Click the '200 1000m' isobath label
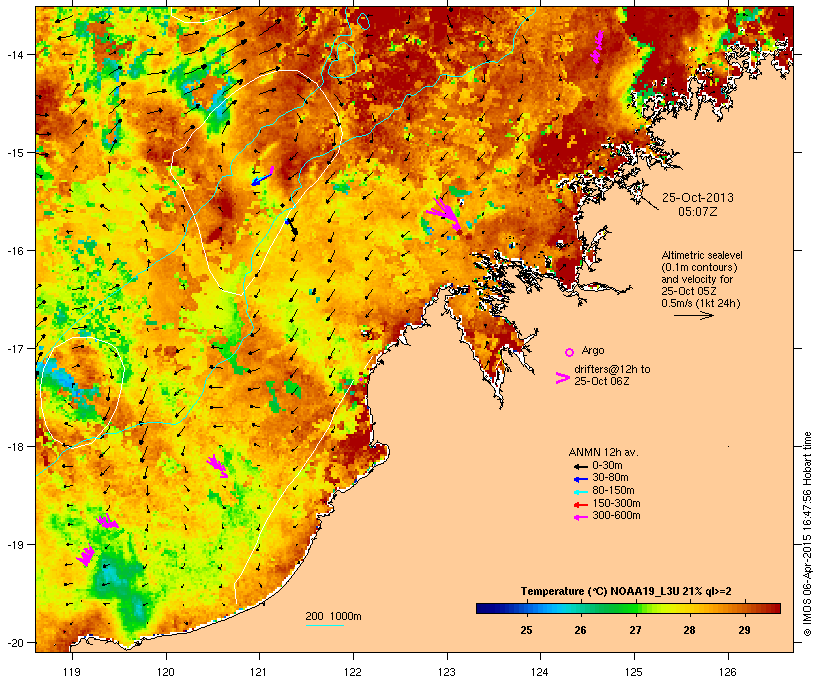The width and height of the screenshot is (820, 680). point(333,616)
